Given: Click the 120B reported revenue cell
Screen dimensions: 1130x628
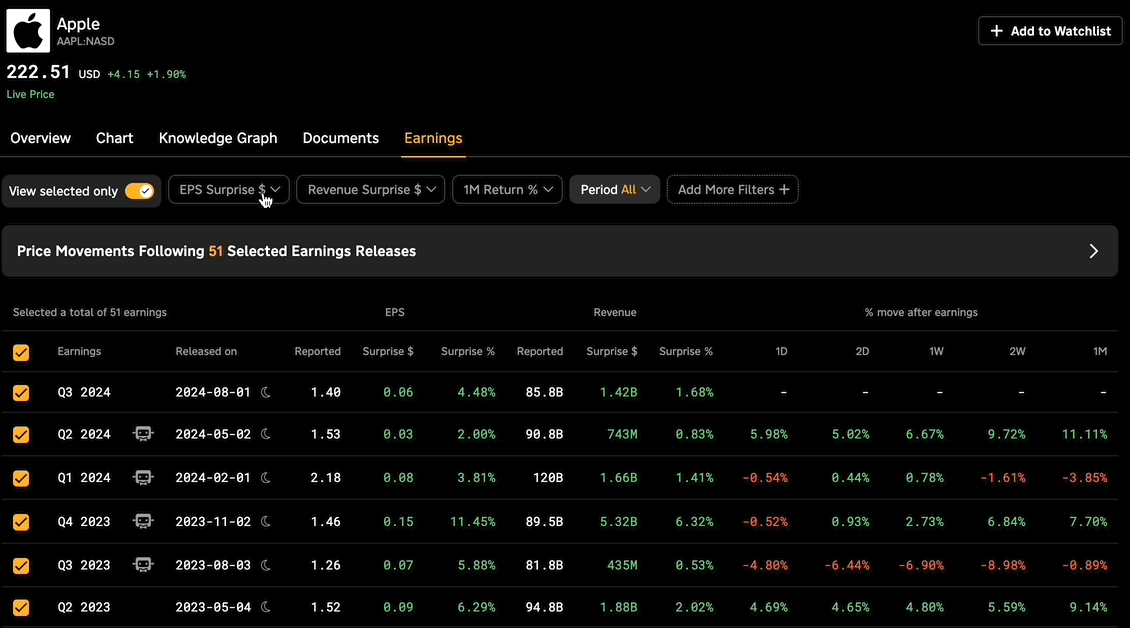Looking at the screenshot, I should pyautogui.click(x=548, y=478).
